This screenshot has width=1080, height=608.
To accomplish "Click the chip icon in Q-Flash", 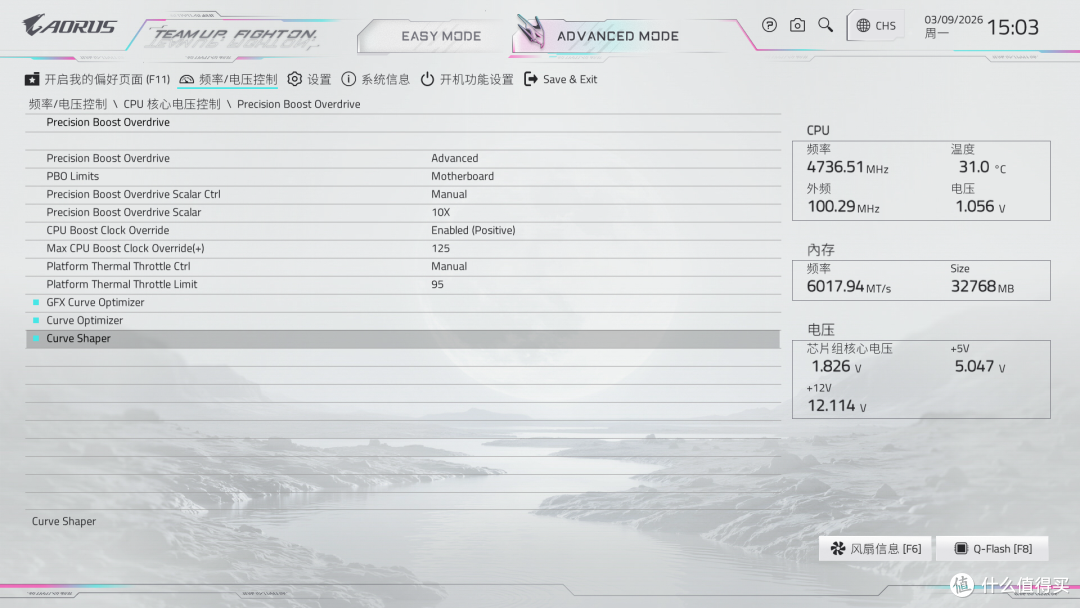I will click(961, 549).
